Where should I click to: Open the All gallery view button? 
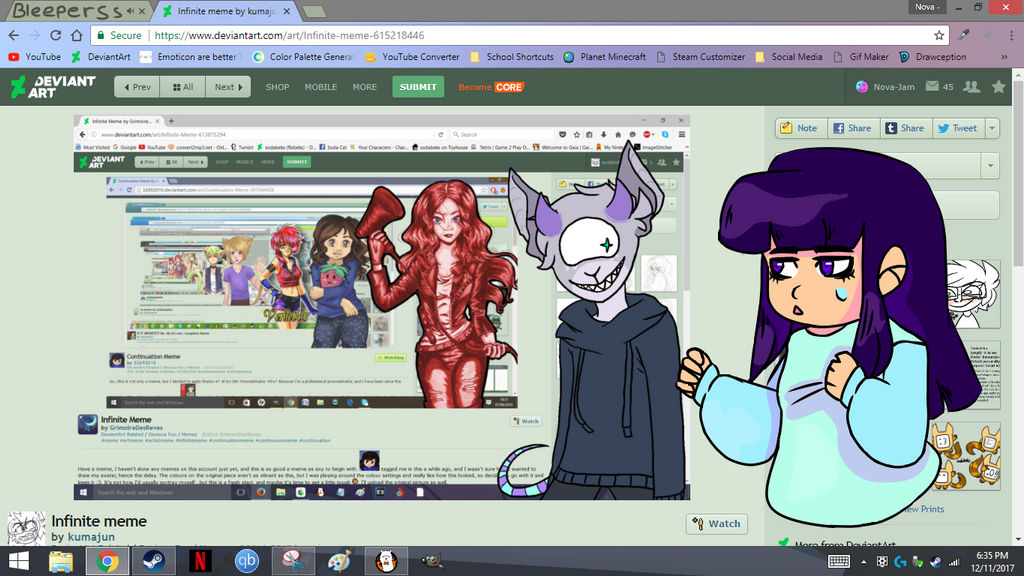pyautogui.click(x=183, y=87)
